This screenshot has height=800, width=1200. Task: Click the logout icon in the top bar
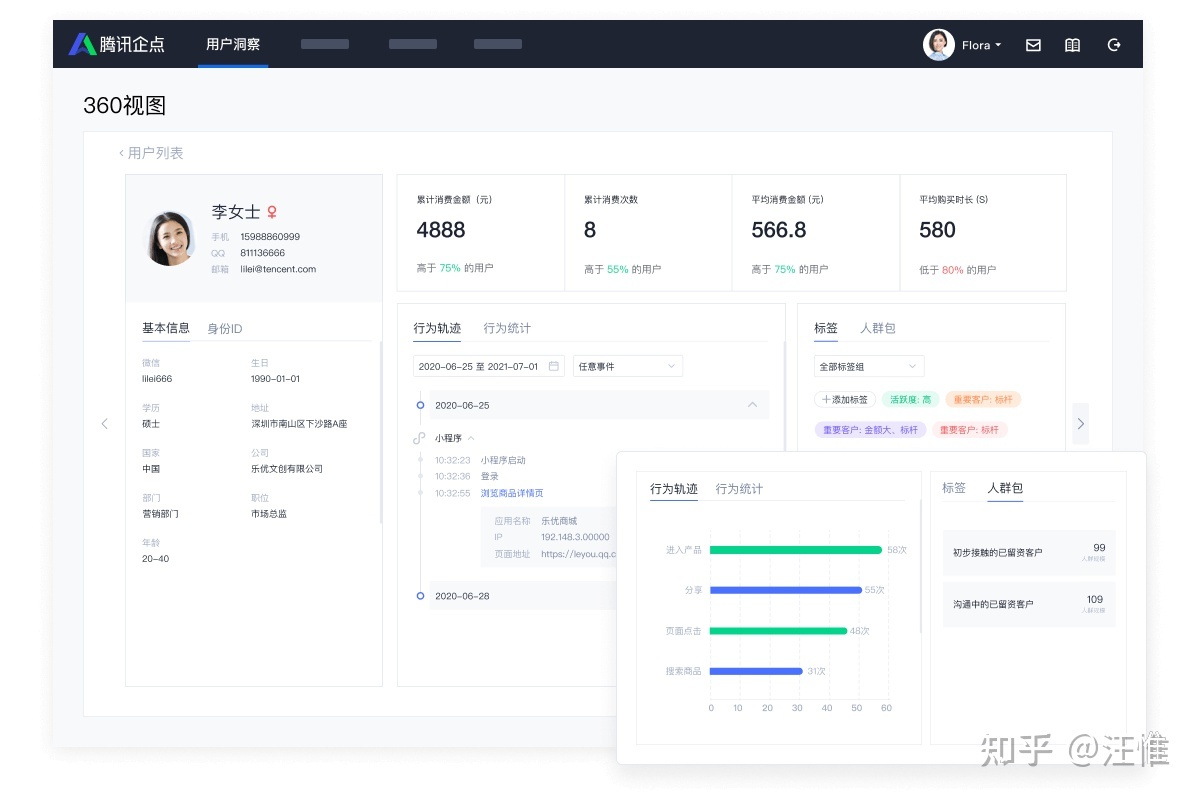[1113, 44]
